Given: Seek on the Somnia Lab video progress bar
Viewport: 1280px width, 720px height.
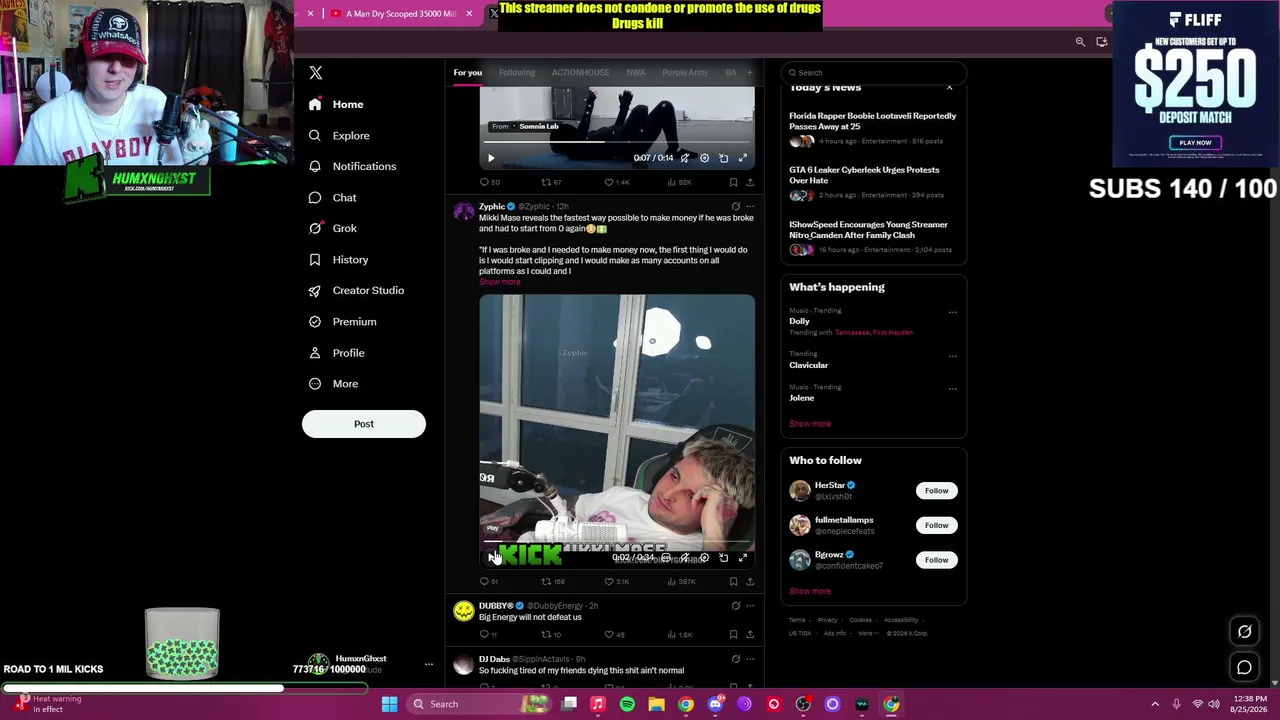Looking at the screenshot, I should click(617, 143).
